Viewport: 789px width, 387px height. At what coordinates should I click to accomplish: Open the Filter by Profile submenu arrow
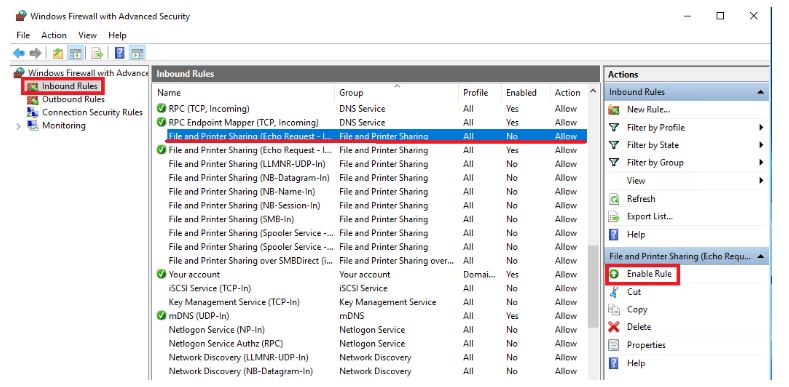(x=761, y=128)
